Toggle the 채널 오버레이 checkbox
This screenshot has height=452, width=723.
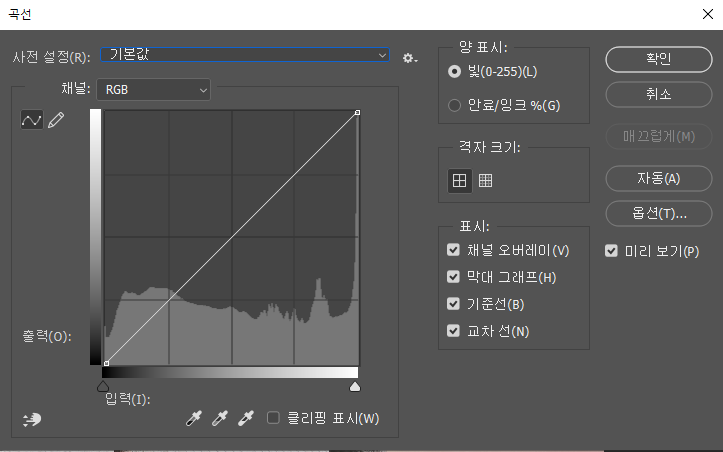point(453,250)
